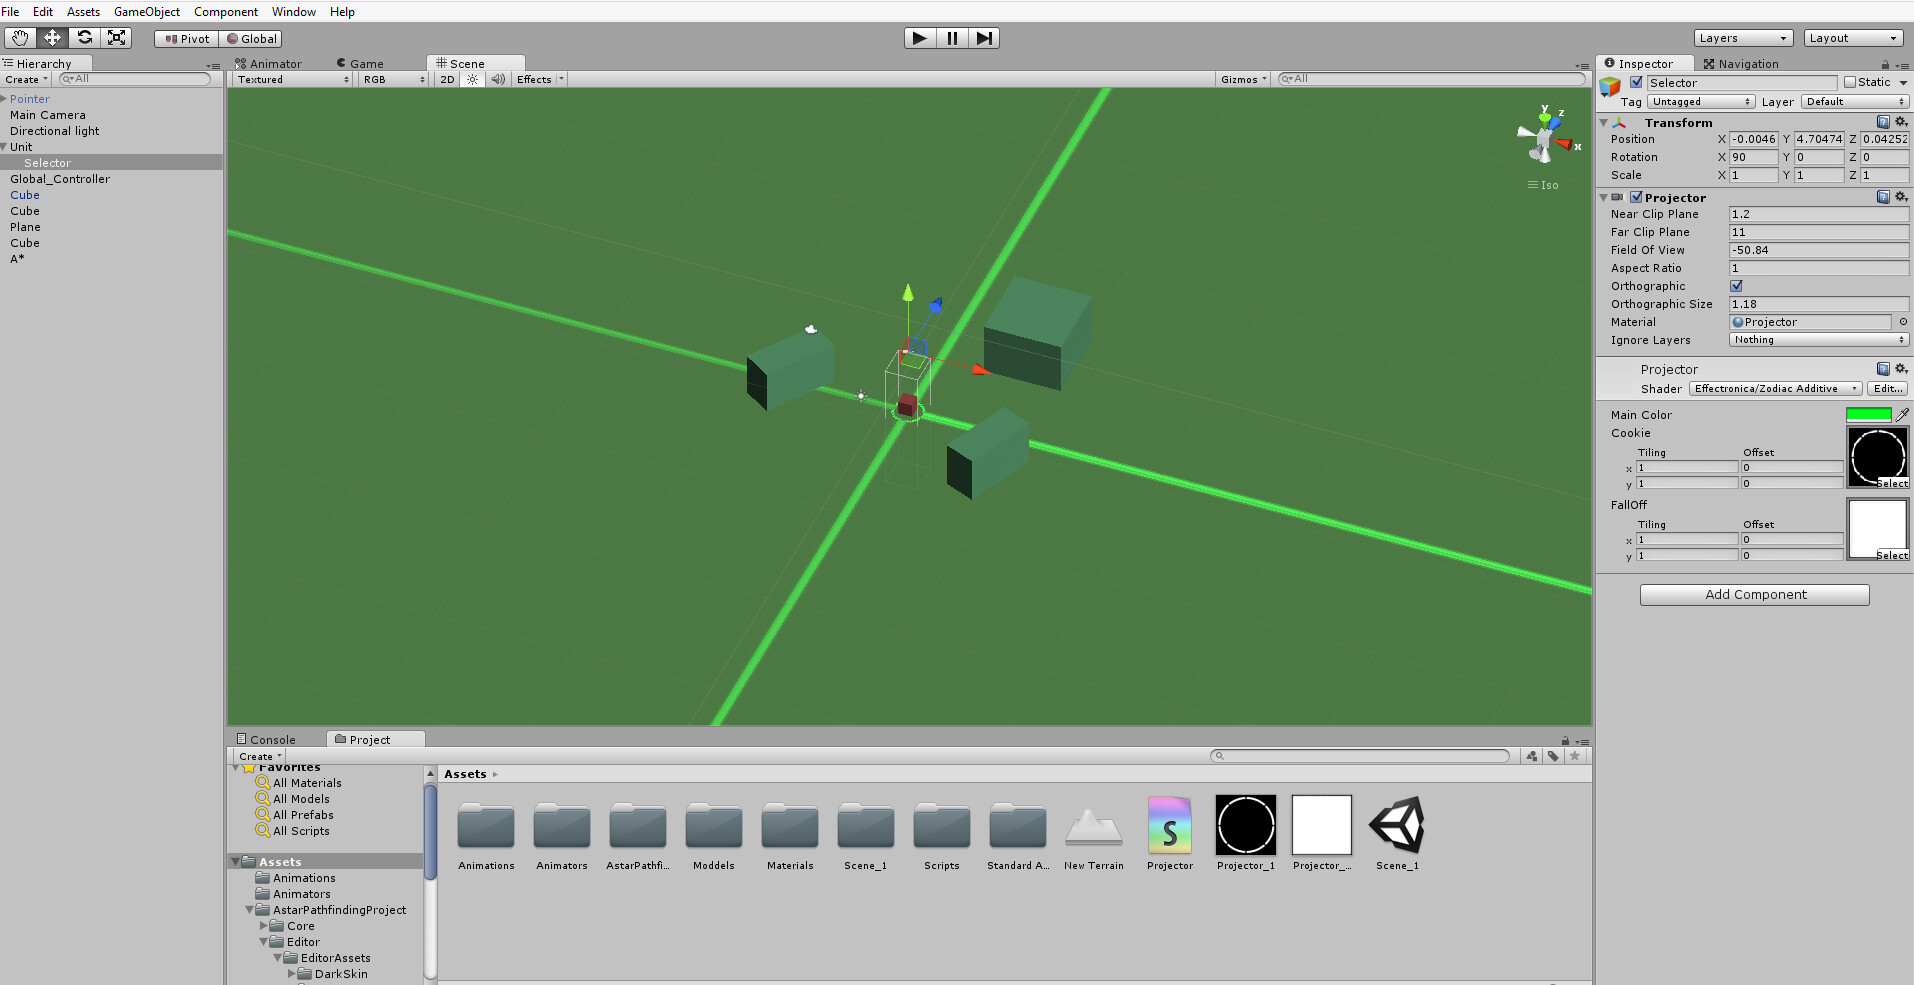Select the Scale tool

pos(117,37)
